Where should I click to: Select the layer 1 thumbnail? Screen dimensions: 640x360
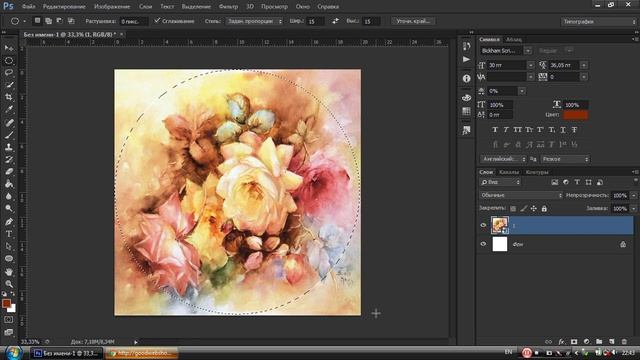[x=500, y=225]
